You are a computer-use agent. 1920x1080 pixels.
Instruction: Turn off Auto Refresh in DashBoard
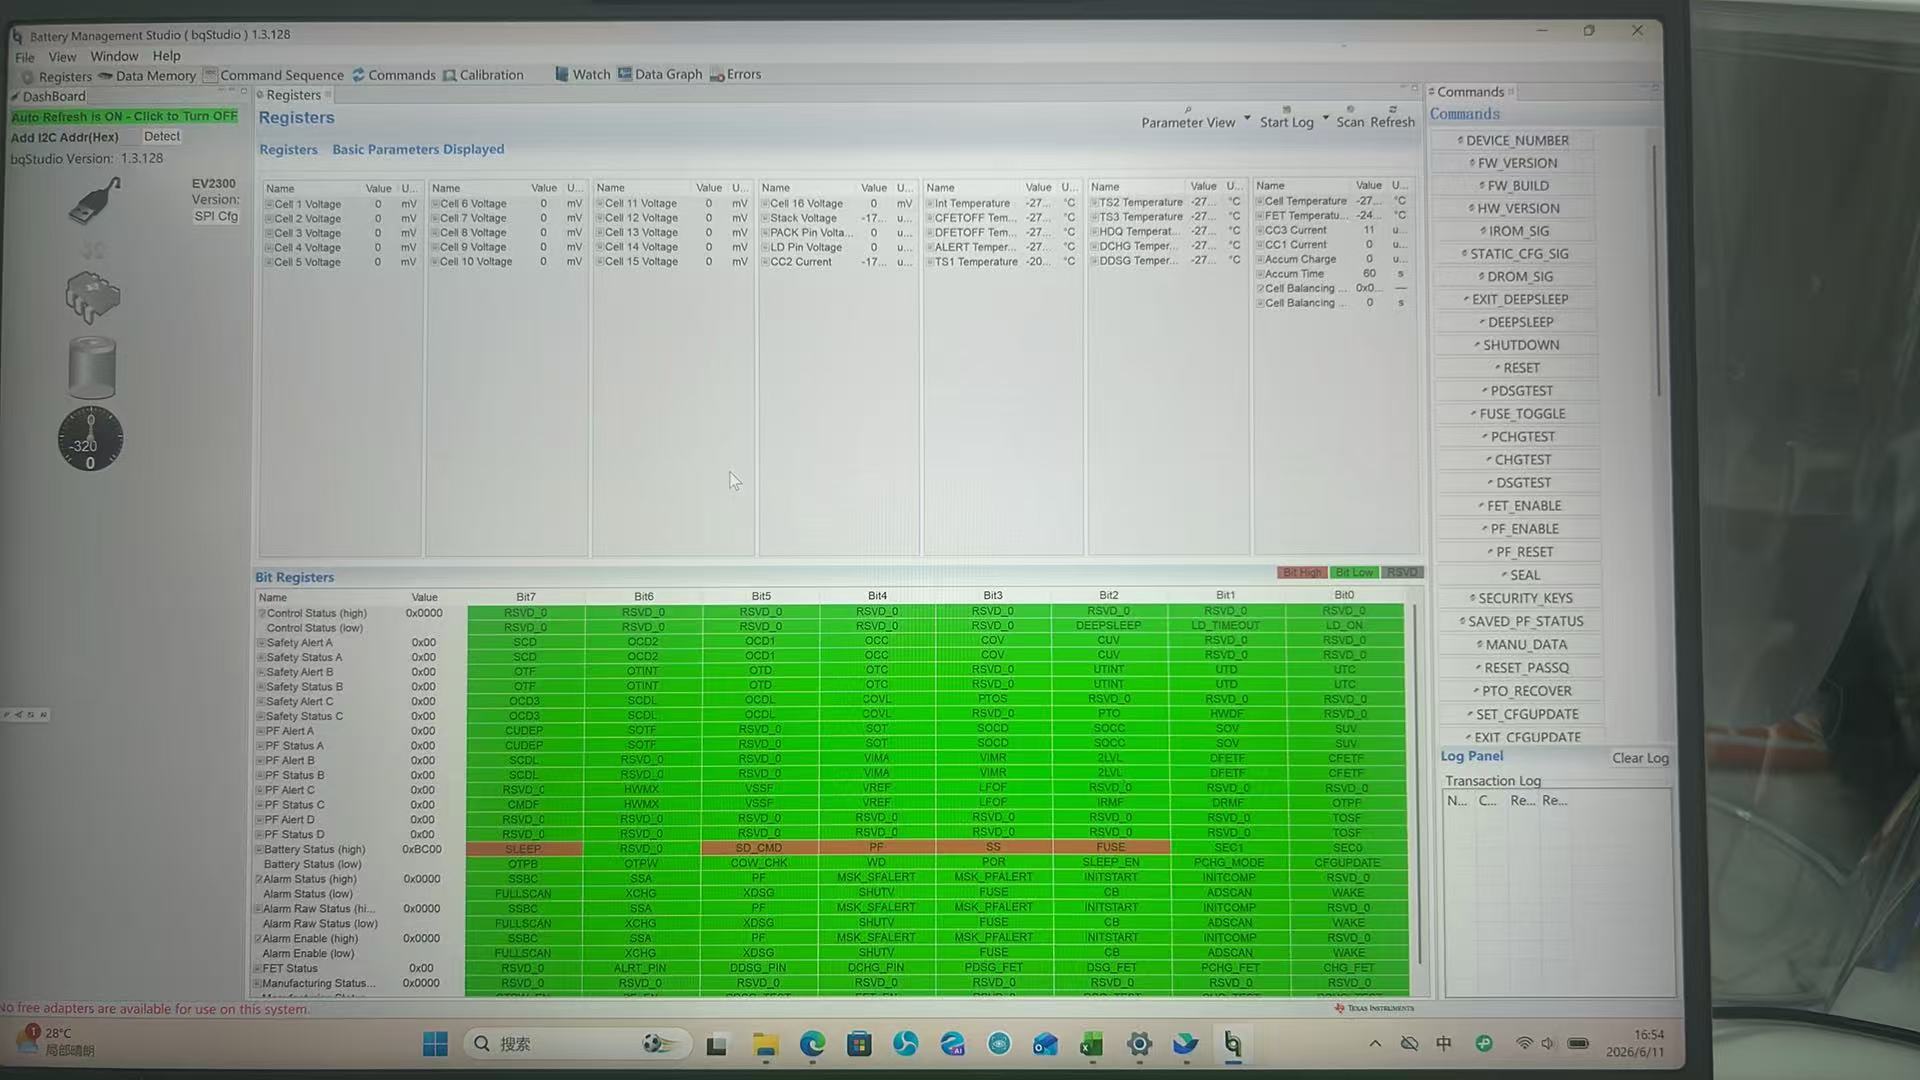[124, 116]
